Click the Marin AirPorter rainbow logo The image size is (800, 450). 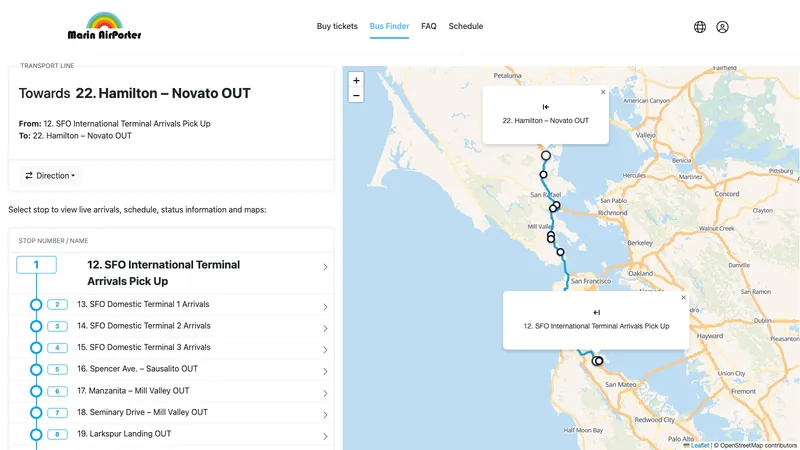(104, 27)
